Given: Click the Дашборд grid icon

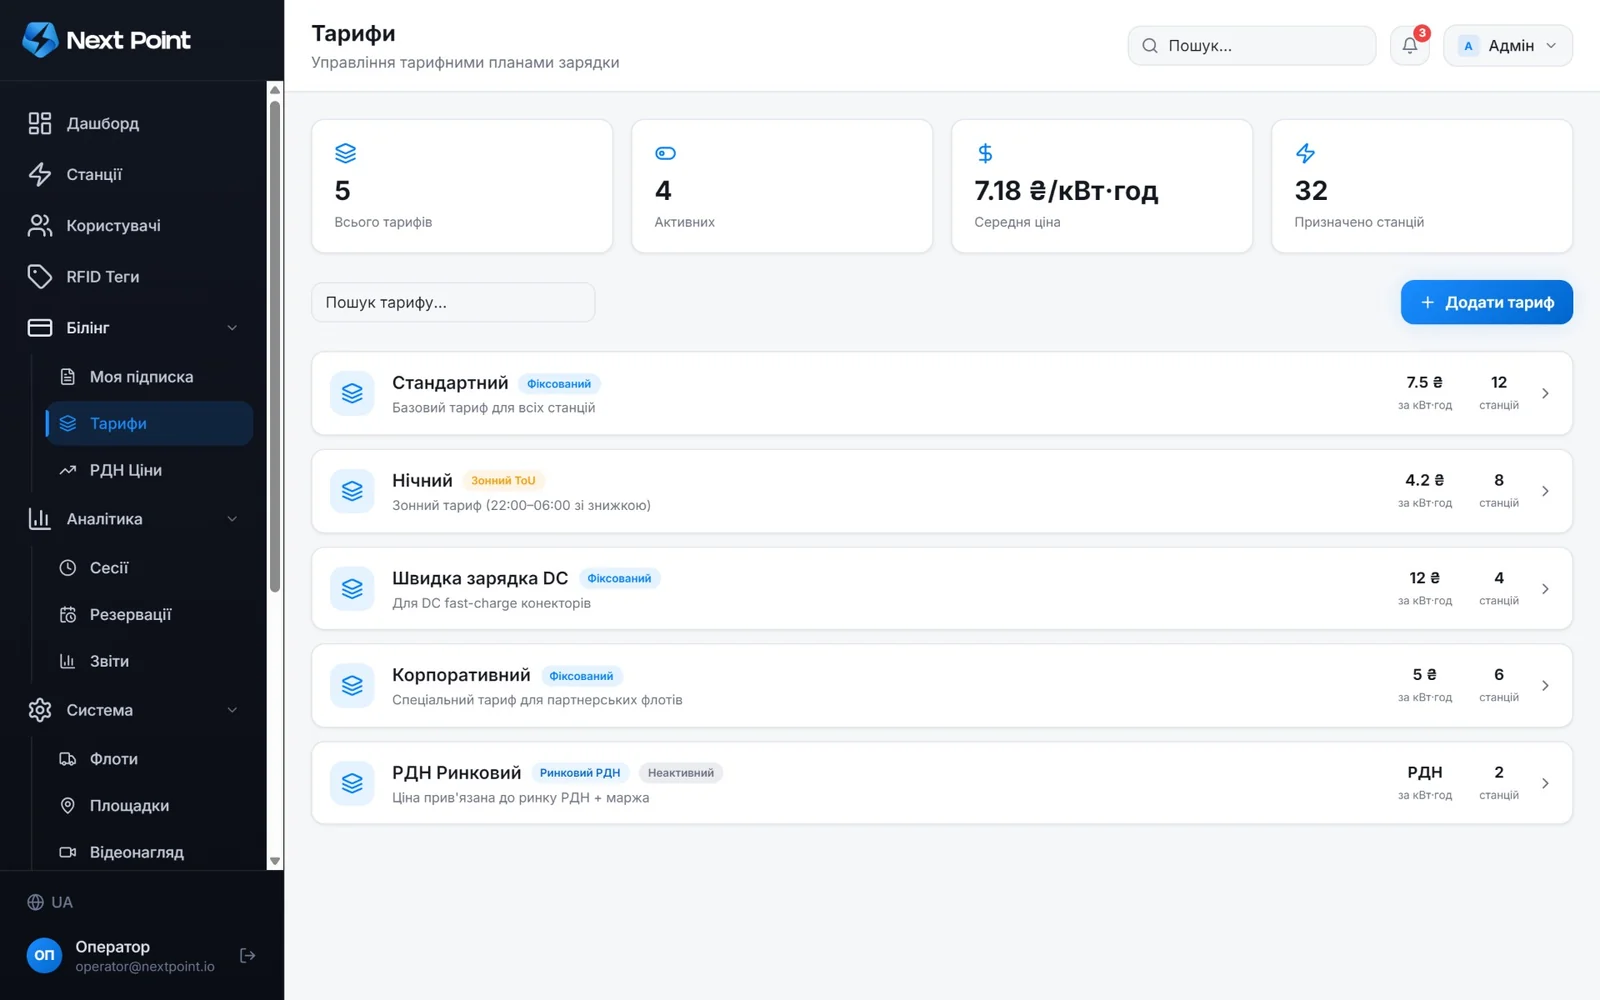Looking at the screenshot, I should click(x=40, y=123).
